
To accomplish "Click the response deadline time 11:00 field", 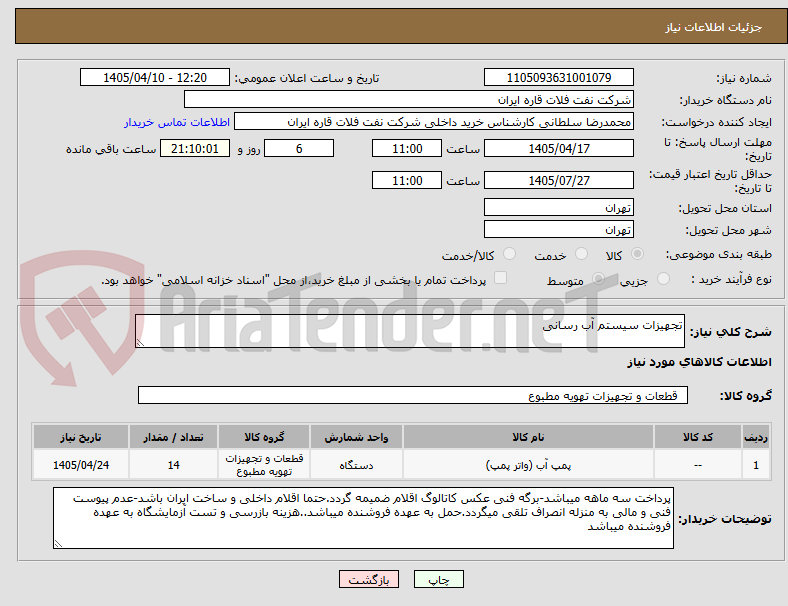I will (407, 148).
